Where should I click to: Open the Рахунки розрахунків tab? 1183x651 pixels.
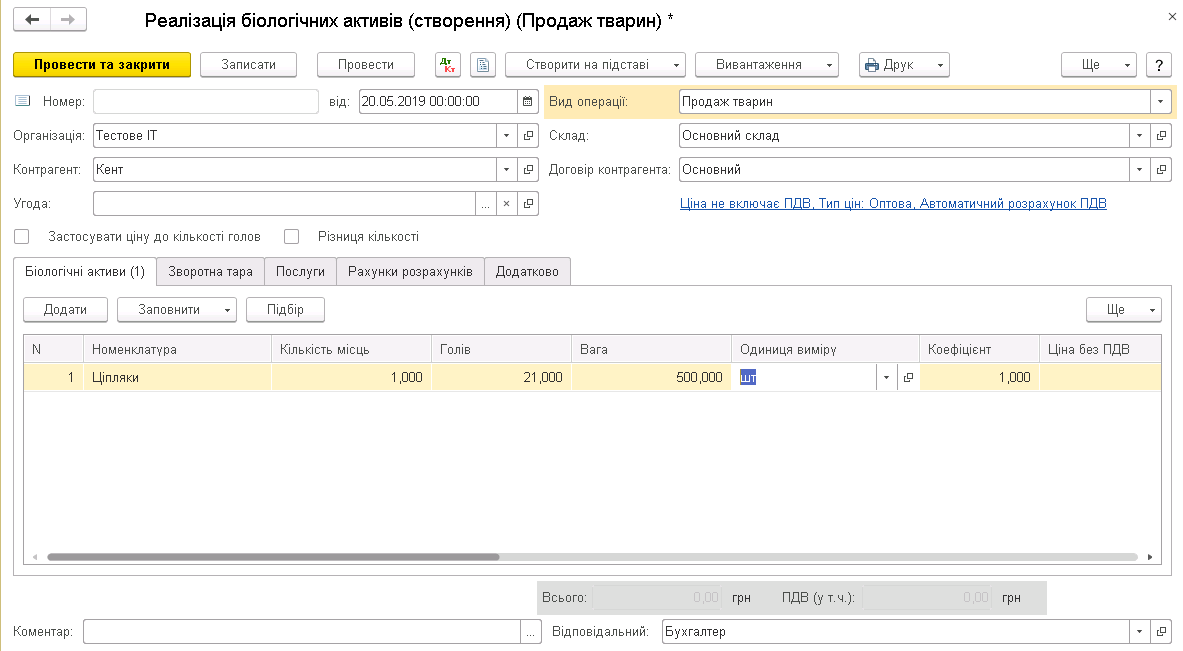tap(410, 272)
